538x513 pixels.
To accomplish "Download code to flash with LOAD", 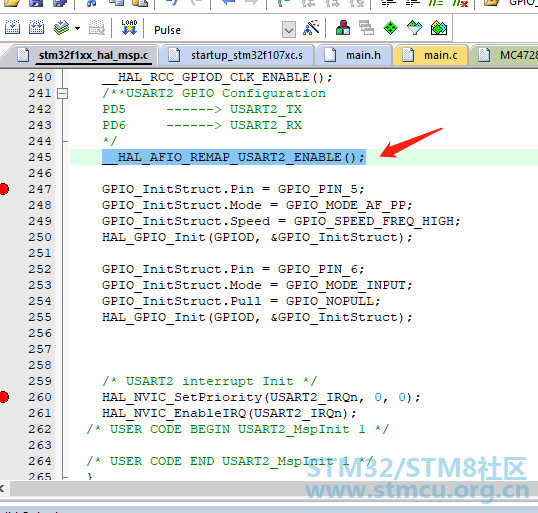I will [129, 27].
